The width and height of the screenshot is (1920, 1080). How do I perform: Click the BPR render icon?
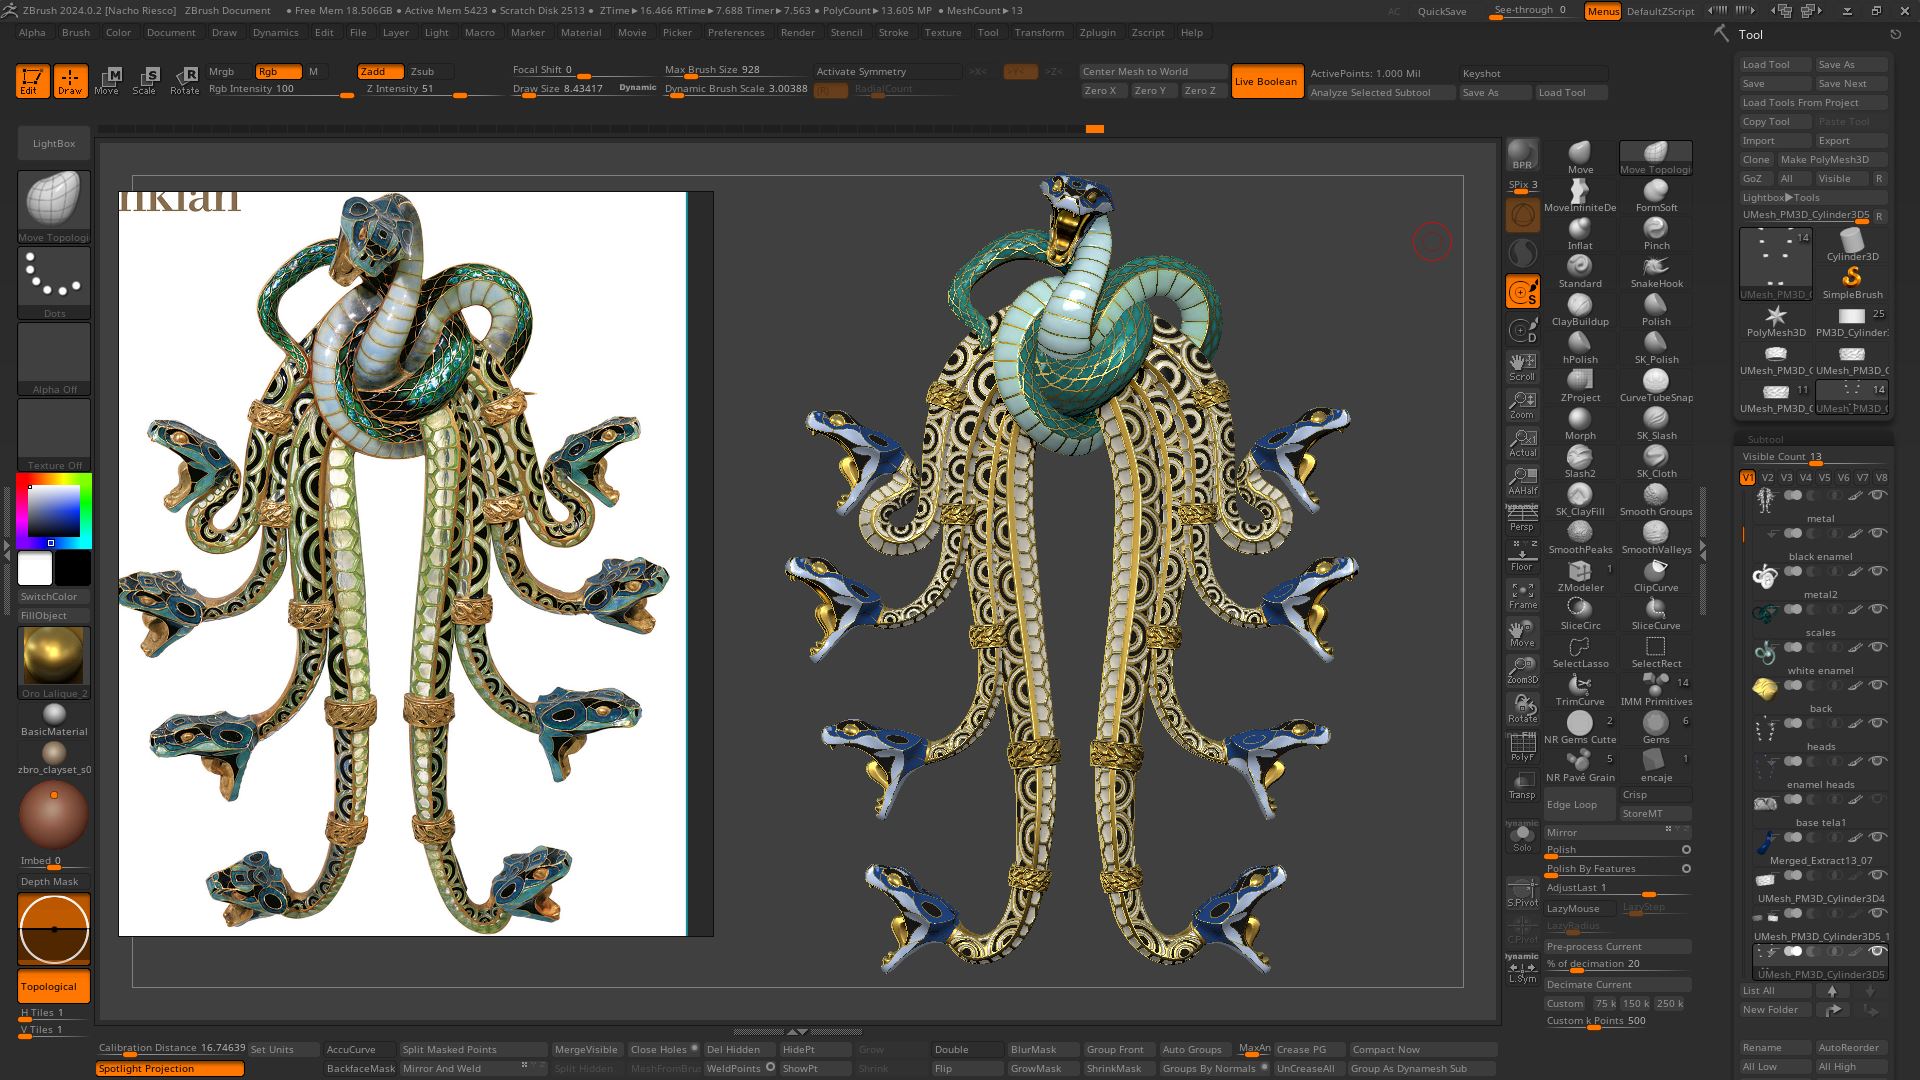1522,155
